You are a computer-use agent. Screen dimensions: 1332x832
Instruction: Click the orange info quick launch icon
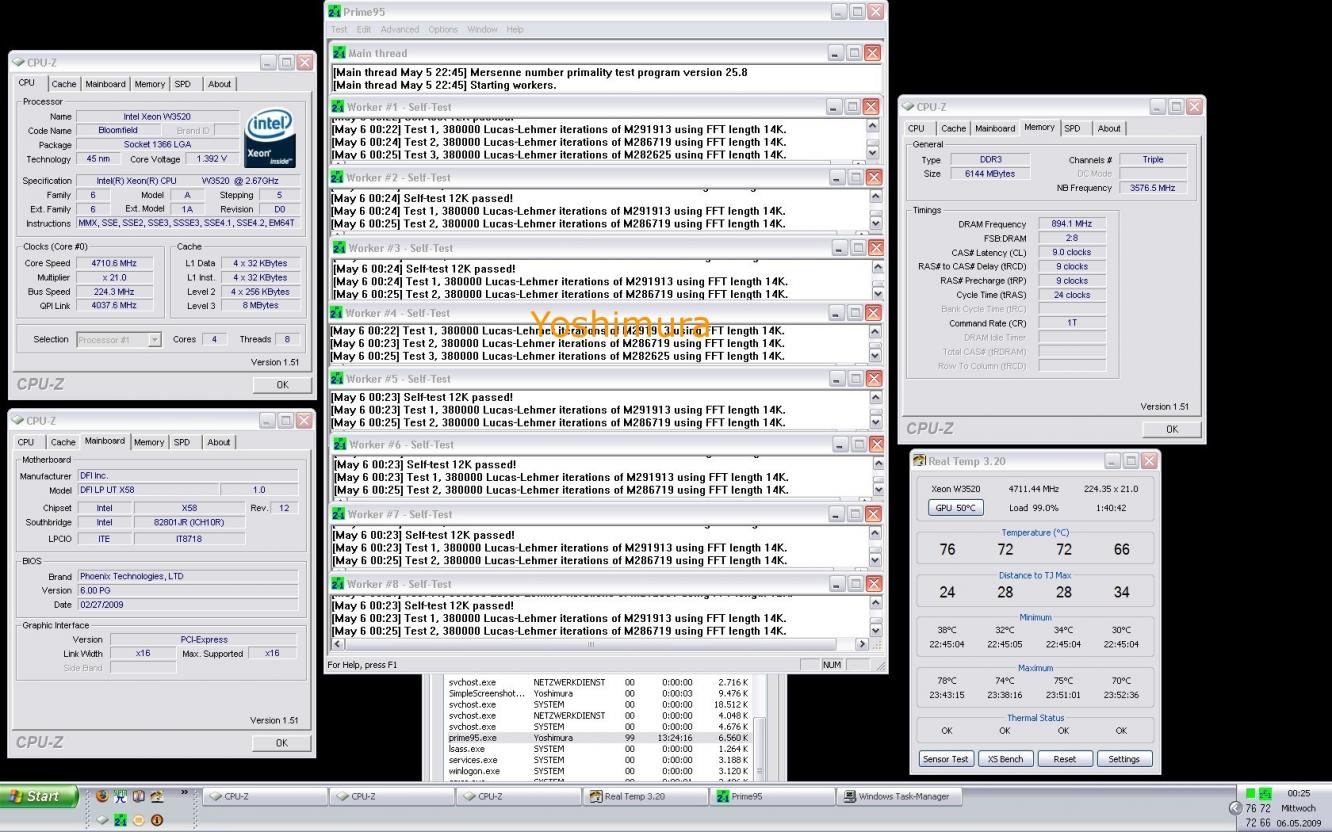pyautogui.click(x=157, y=820)
